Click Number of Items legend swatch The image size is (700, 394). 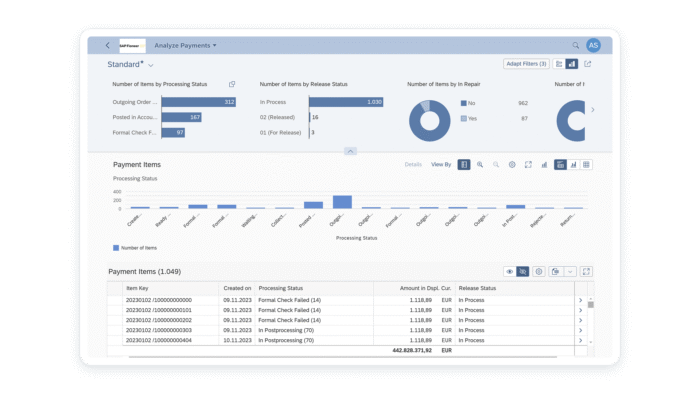pyautogui.click(x=116, y=248)
